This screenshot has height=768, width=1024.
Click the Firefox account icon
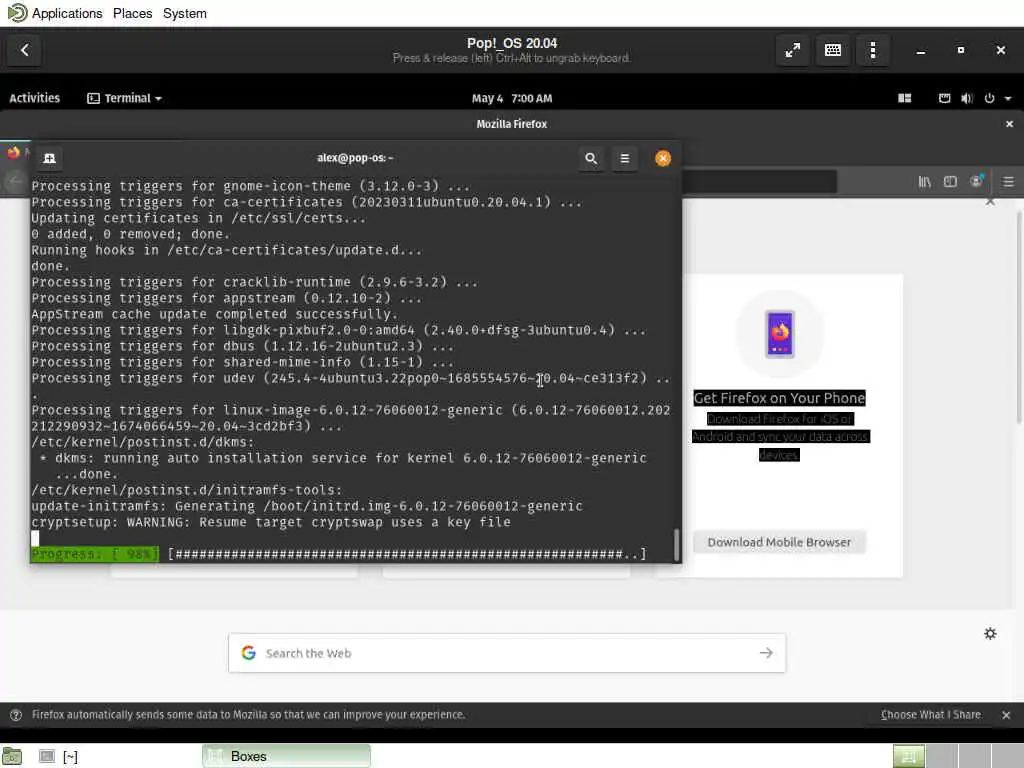[x=976, y=182]
